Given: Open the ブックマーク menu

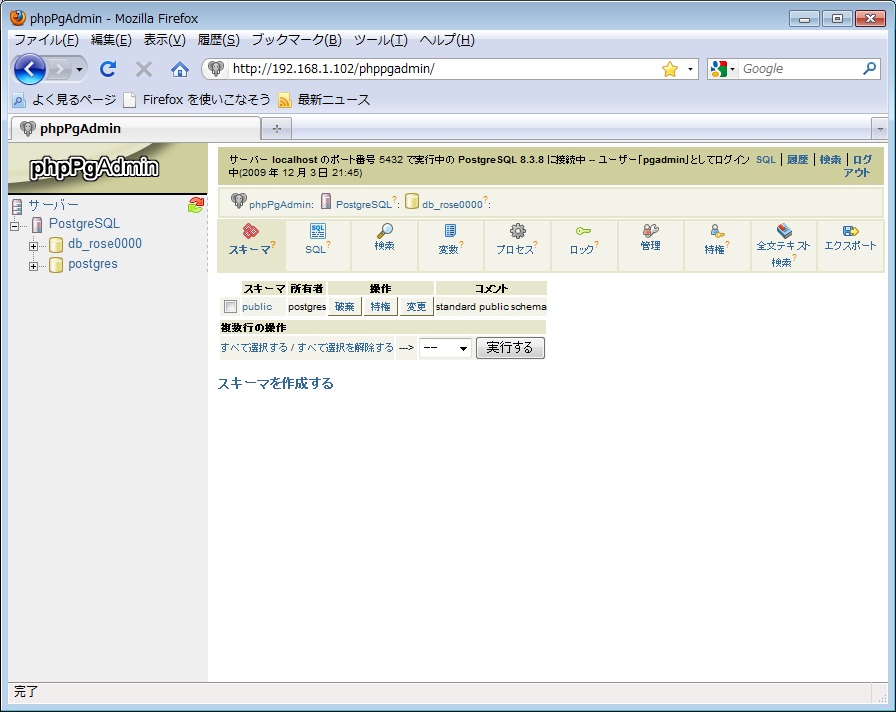Looking at the screenshot, I should click(297, 40).
